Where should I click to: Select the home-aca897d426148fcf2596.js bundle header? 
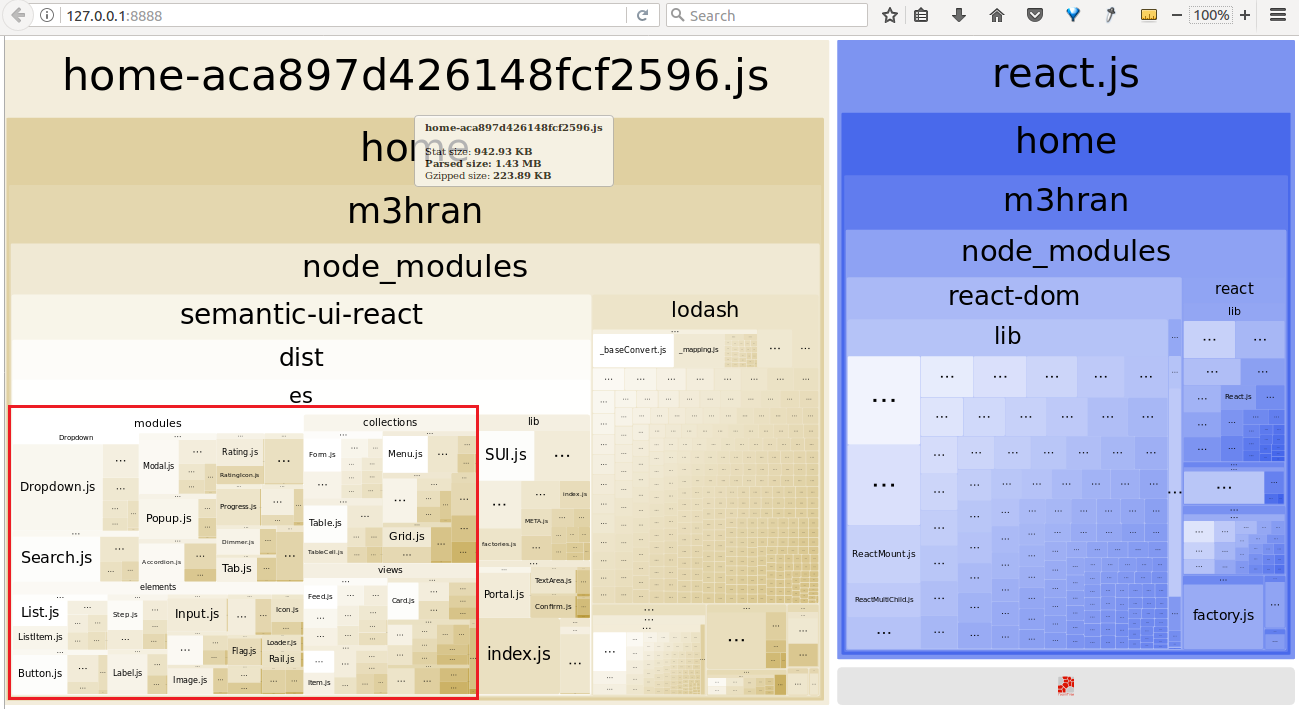[416, 76]
